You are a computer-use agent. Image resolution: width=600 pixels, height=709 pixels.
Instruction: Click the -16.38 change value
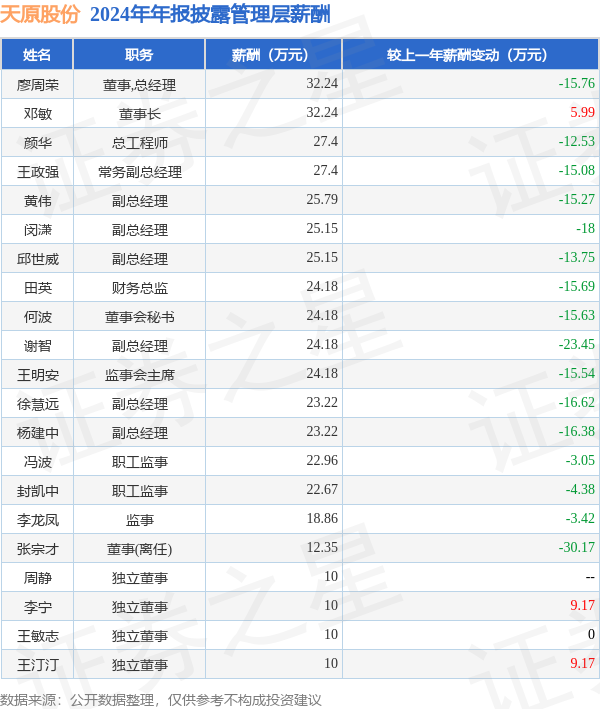576,431
